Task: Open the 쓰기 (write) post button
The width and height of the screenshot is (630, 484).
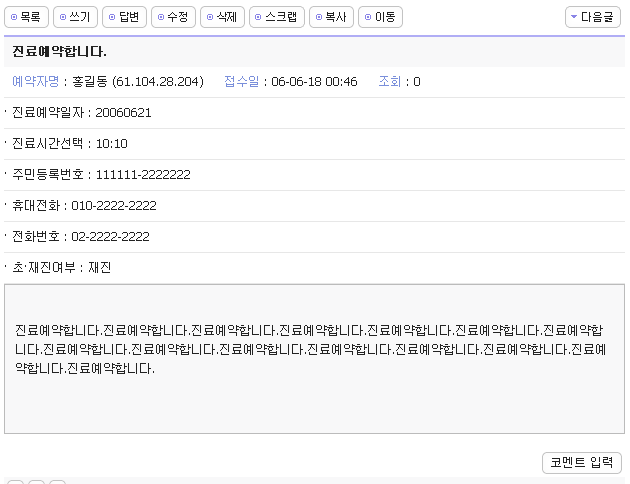Action: click(x=76, y=17)
